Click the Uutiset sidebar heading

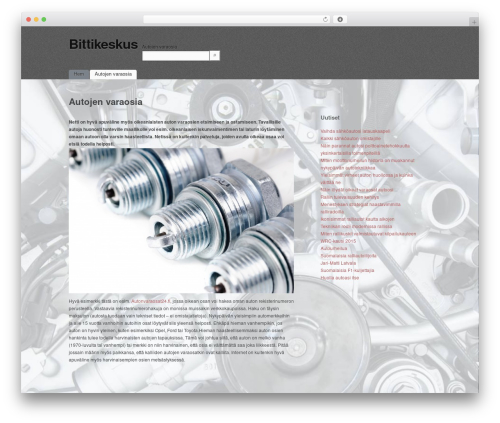coord(330,118)
